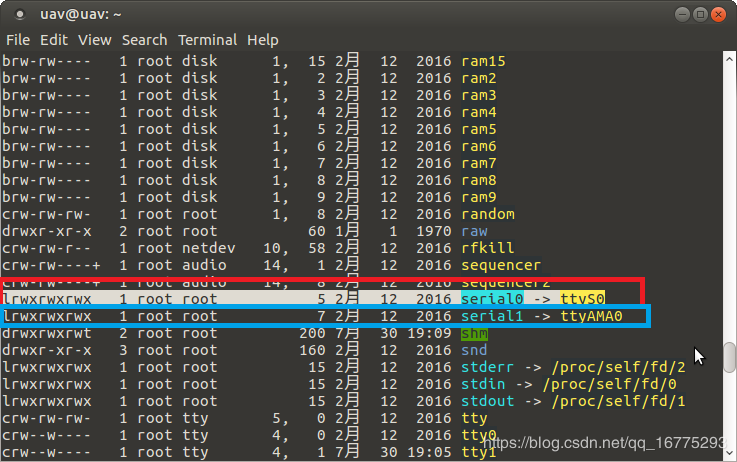Open the Edit menu

pyautogui.click(x=54, y=40)
